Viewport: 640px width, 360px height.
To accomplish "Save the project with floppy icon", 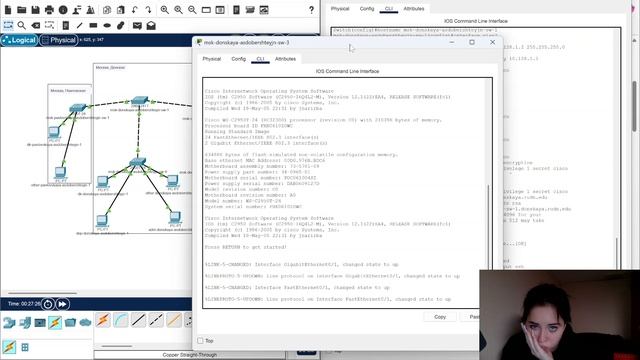I will coord(36,10).
